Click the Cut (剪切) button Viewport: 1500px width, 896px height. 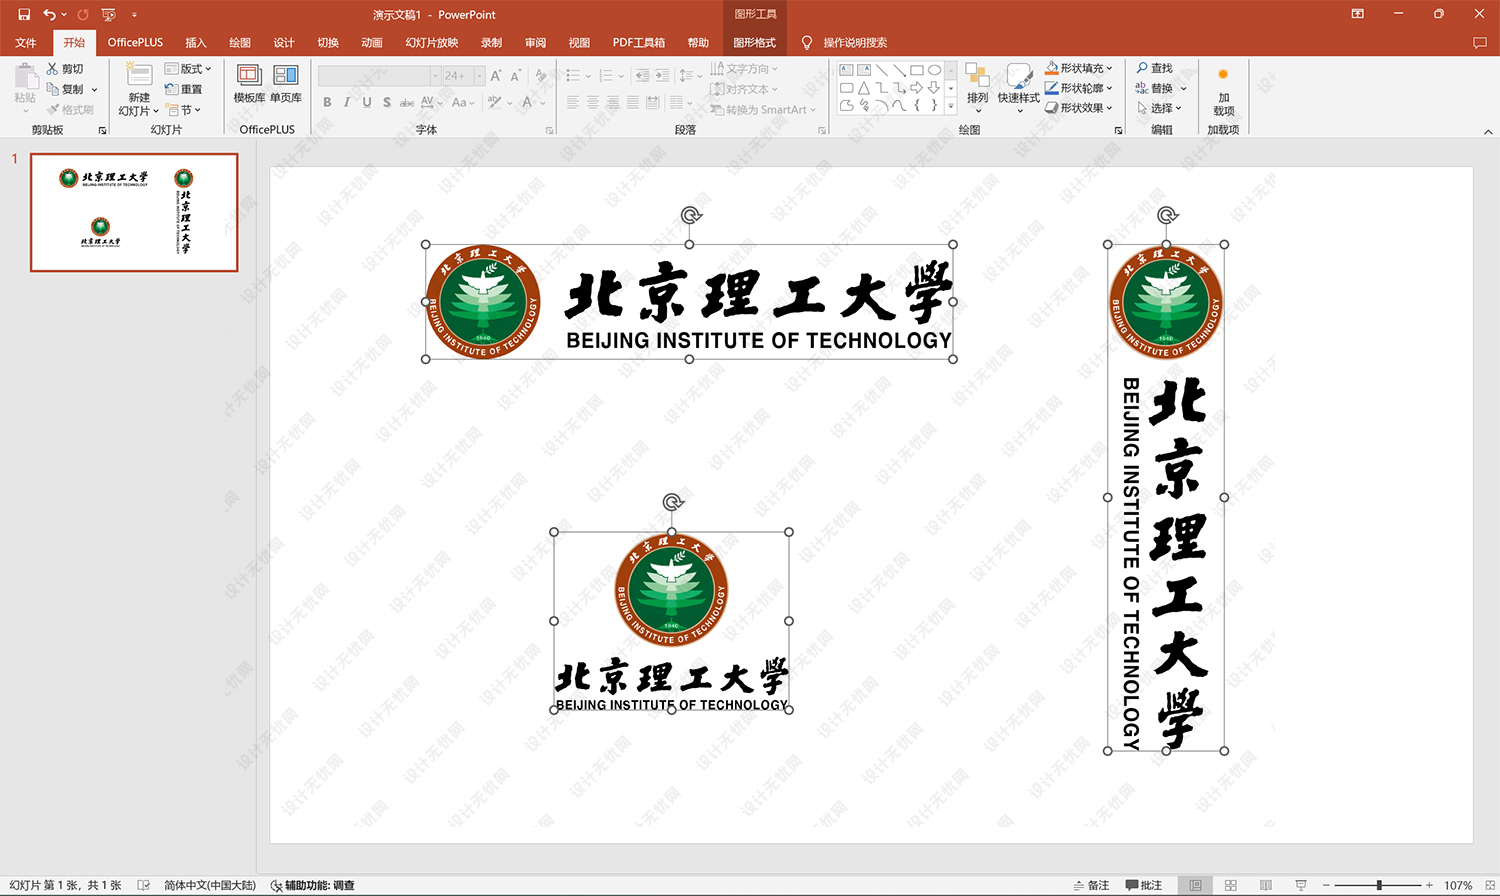pyautogui.click(x=65, y=69)
